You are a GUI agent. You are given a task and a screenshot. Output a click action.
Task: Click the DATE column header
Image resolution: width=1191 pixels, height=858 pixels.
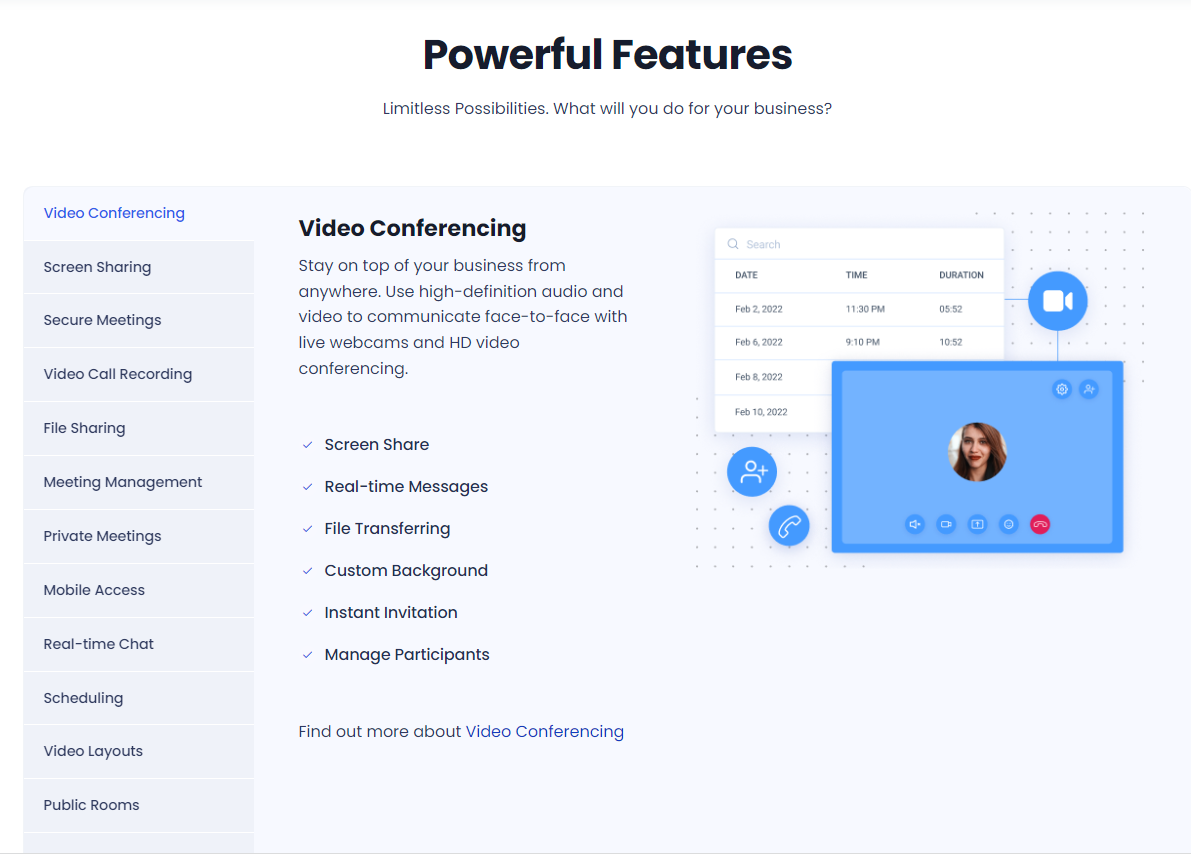(747, 275)
